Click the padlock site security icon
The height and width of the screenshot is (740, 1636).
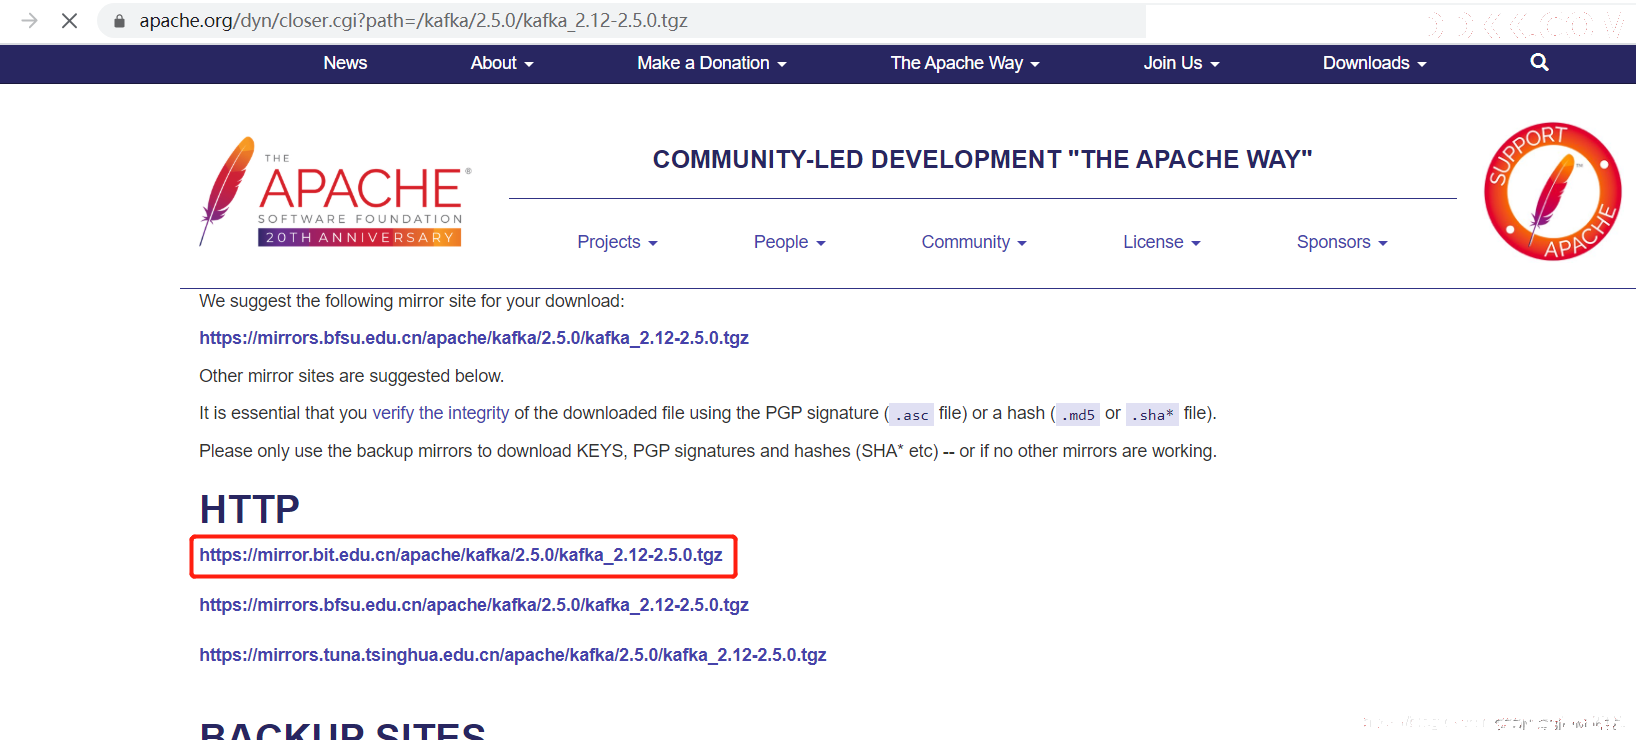[x=119, y=21]
